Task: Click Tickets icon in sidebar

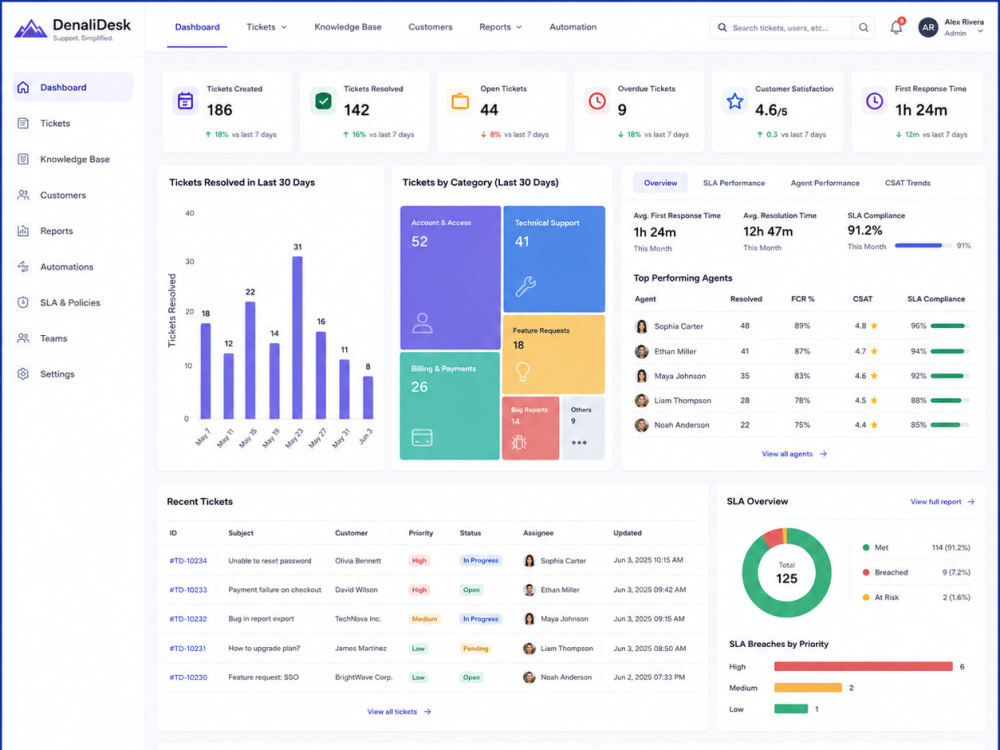Action: (23, 123)
